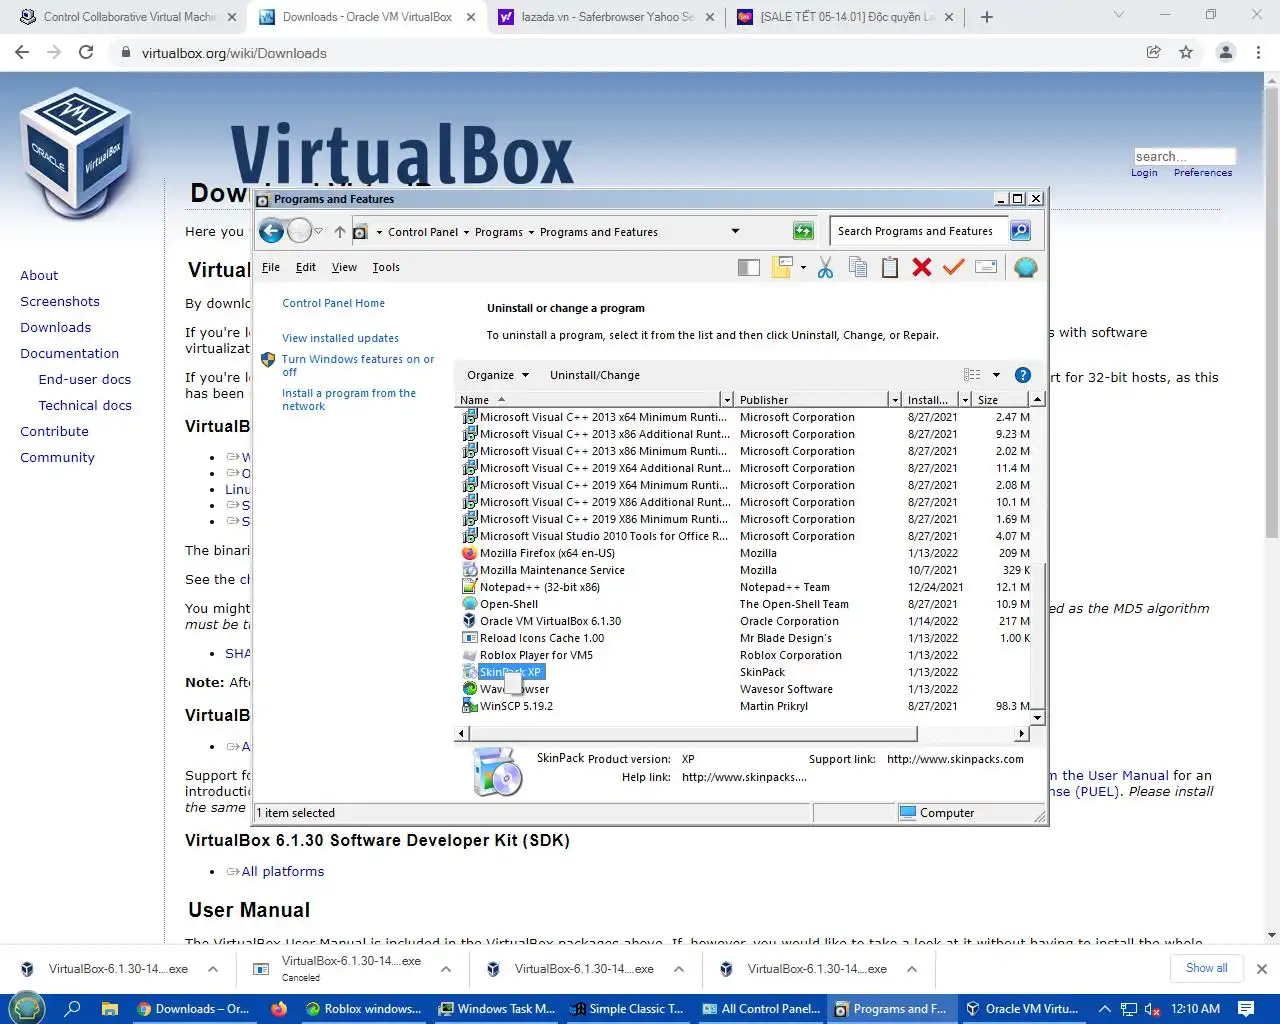Expand the Organize dropdown menu

[x=498, y=375]
